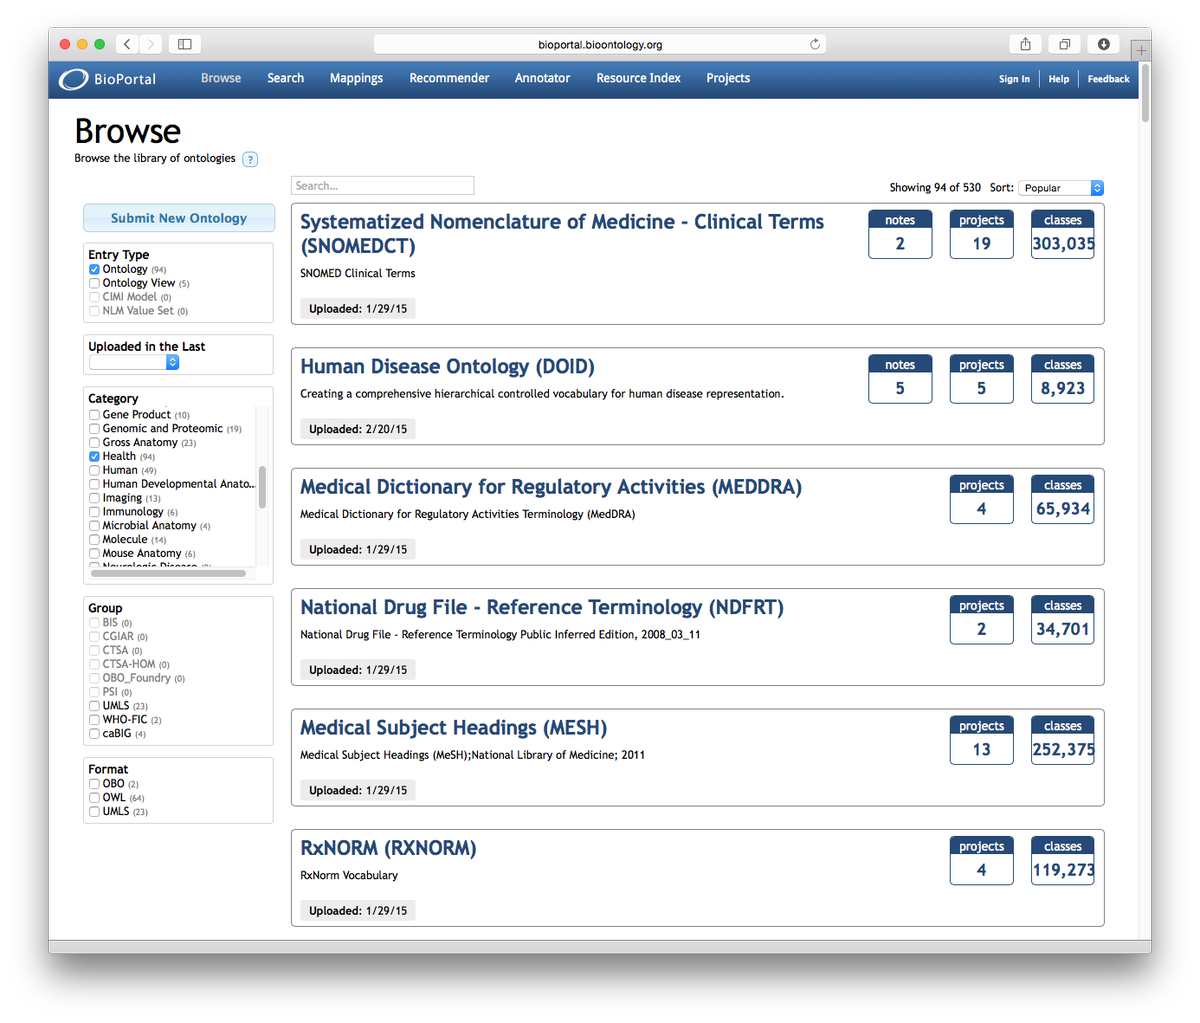Check the Ontology View entry type

[x=94, y=284]
